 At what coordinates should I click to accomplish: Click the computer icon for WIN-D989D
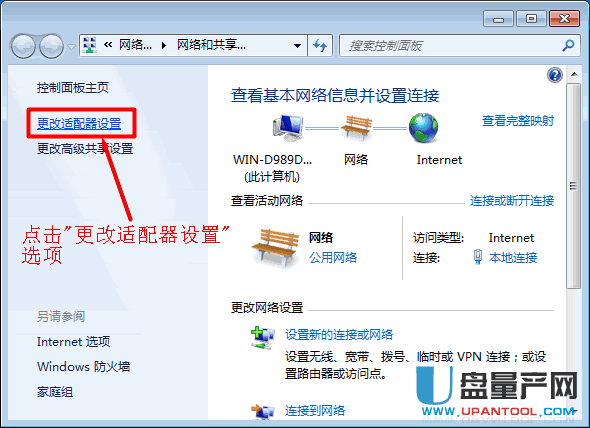pyautogui.click(x=288, y=128)
